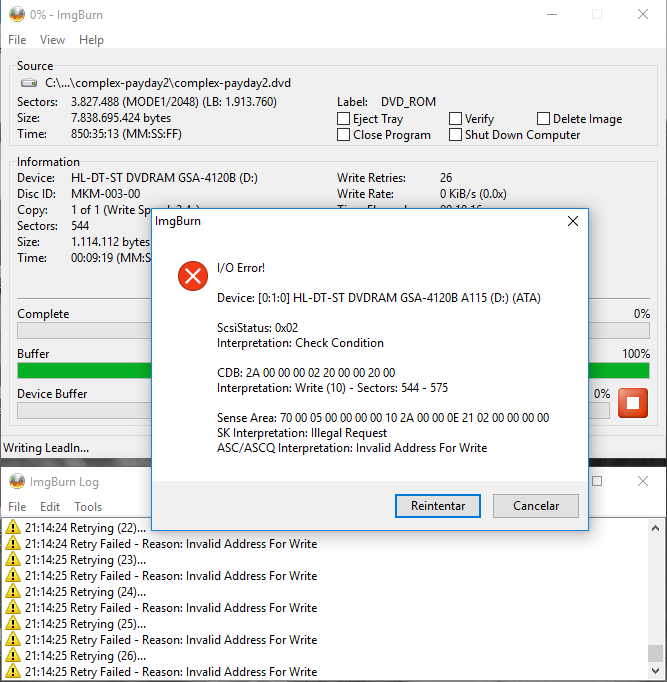Viewport: 667px width, 682px height.
Task: Click the Sense Area hex line
Action: 383,418
